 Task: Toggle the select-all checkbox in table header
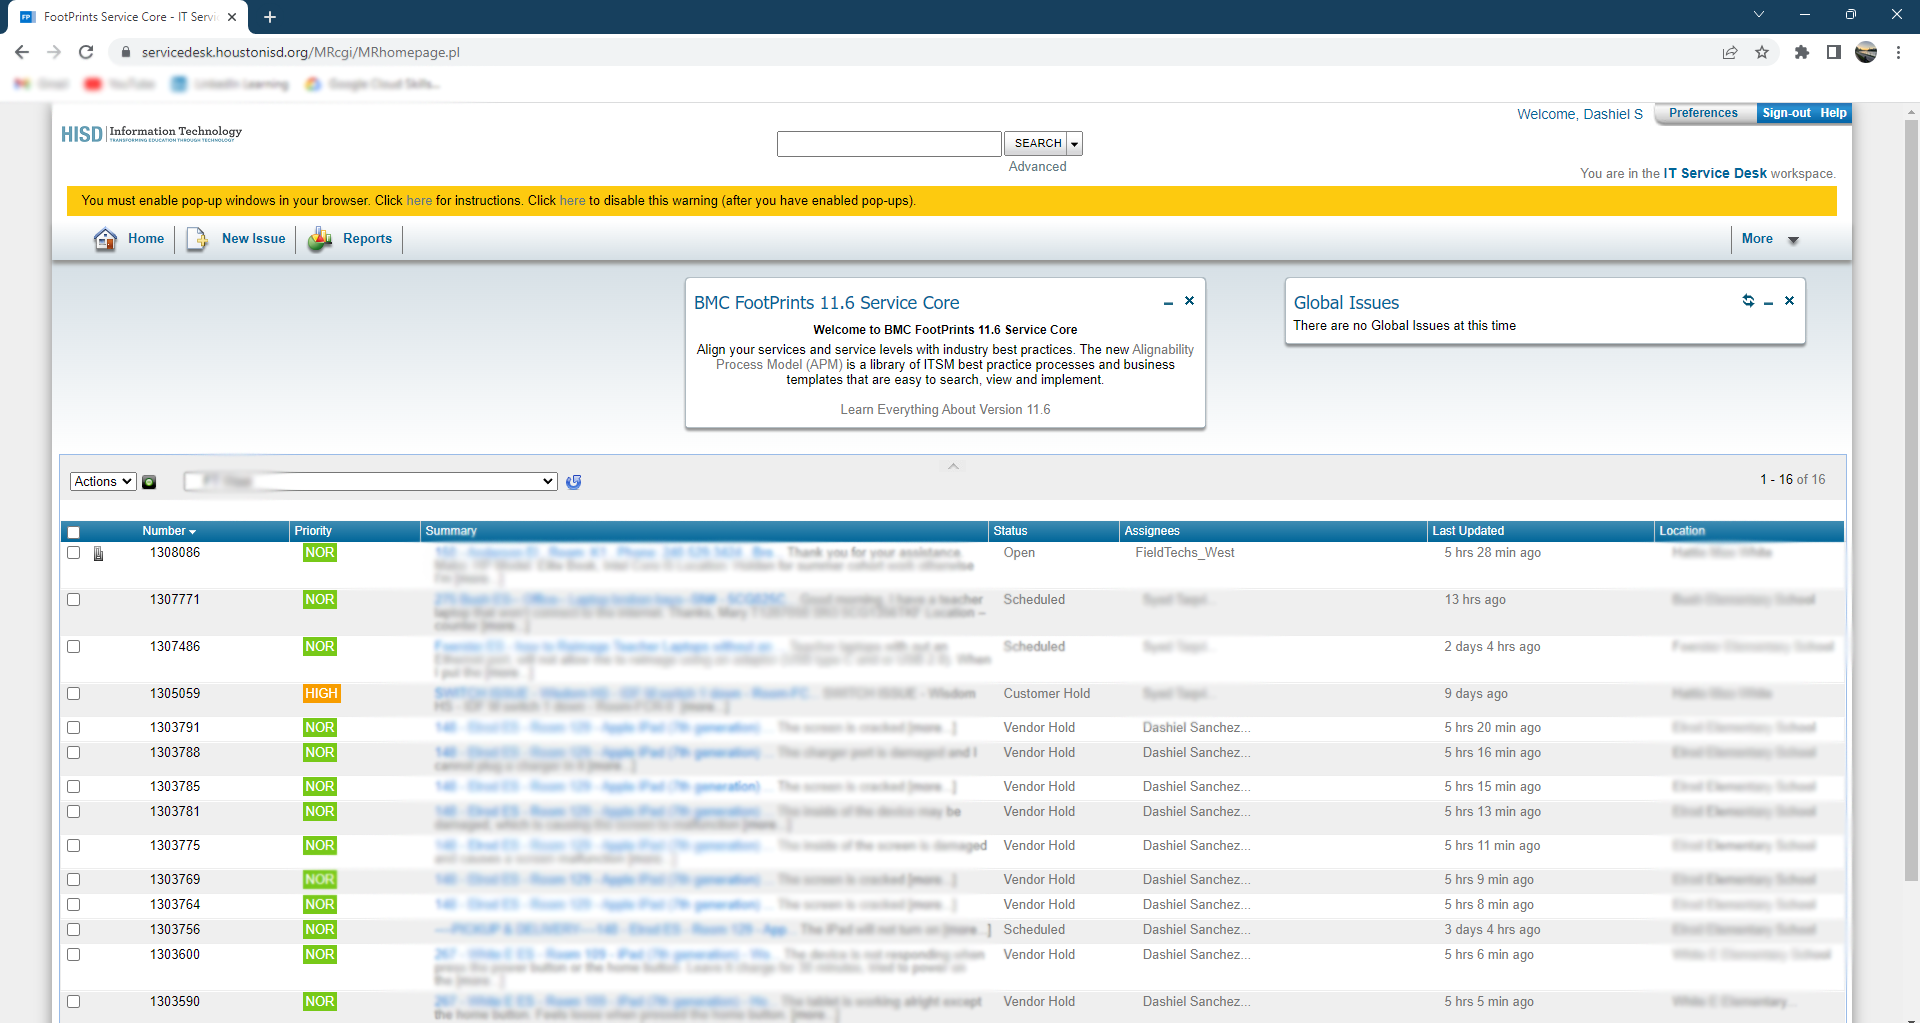pos(74,532)
